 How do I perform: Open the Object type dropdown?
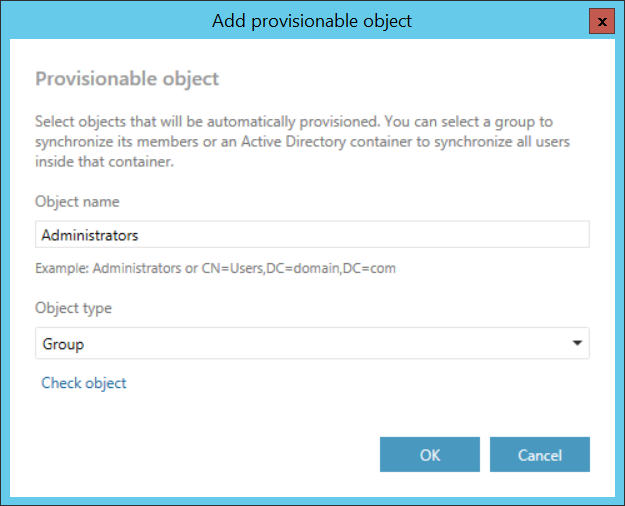coord(312,344)
